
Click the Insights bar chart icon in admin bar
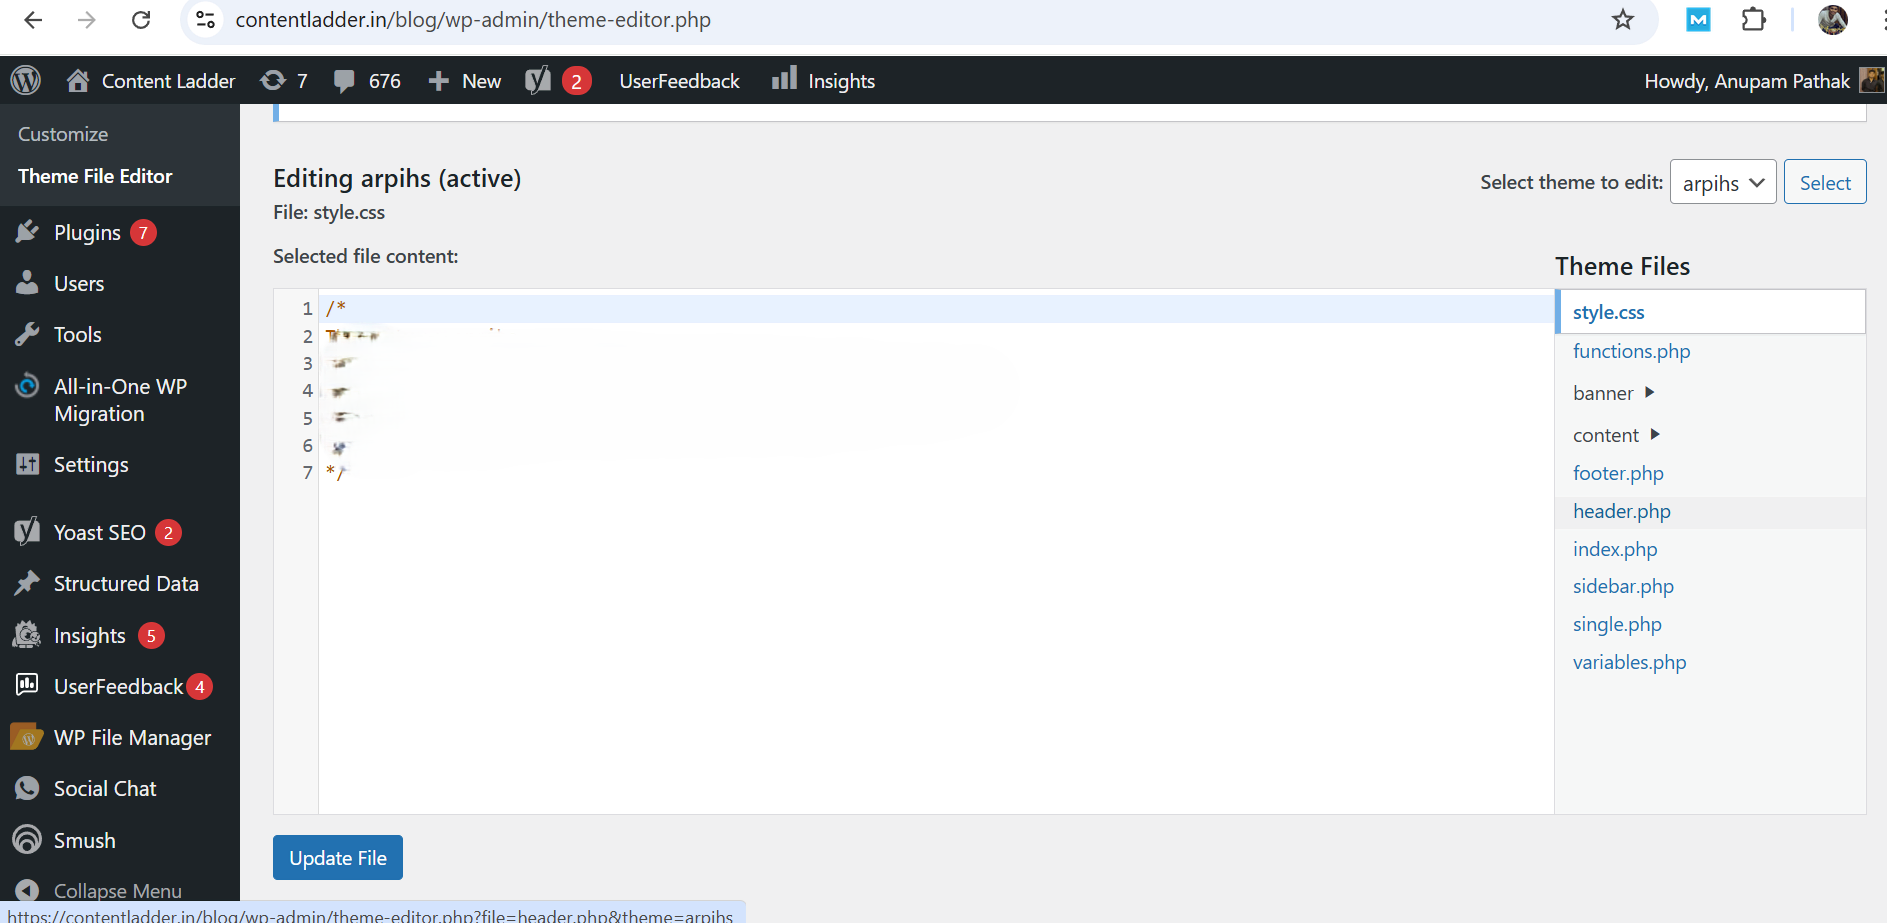pos(784,78)
